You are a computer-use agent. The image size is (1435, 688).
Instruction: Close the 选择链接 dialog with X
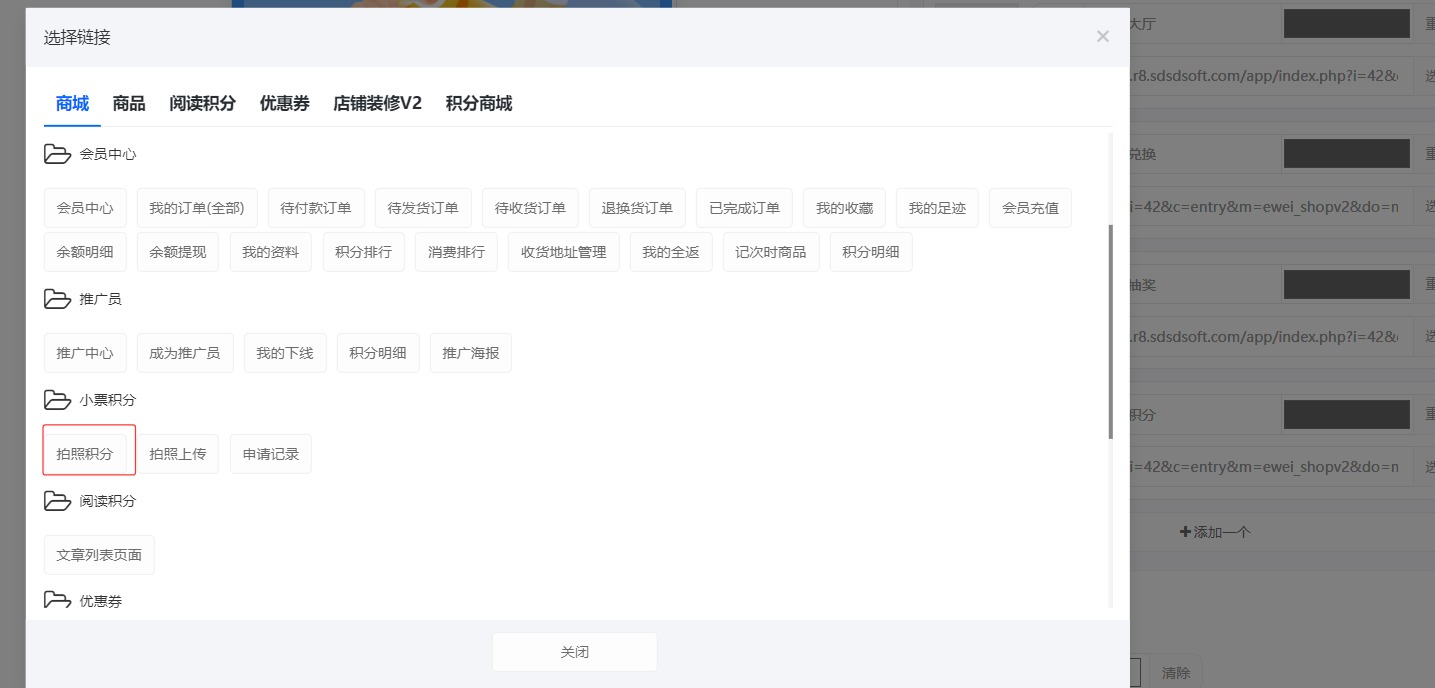point(1103,37)
